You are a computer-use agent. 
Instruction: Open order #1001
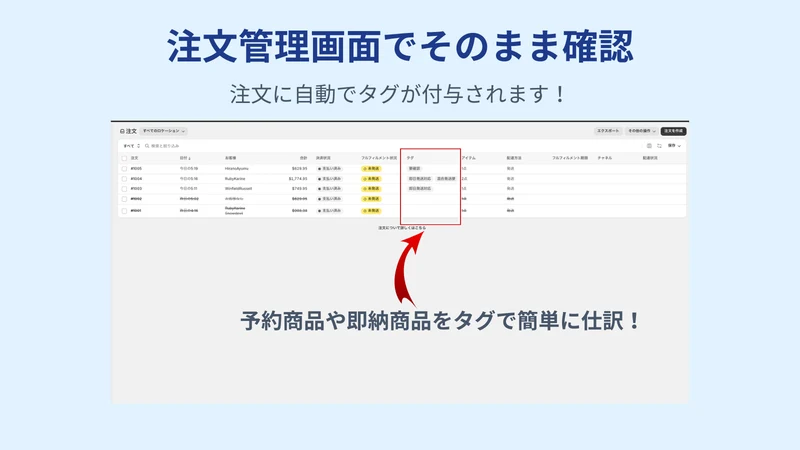pyautogui.click(x=136, y=211)
